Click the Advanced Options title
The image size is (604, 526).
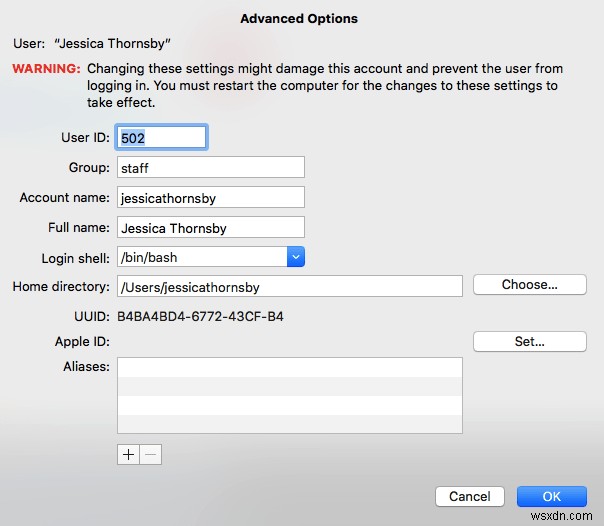pos(299,18)
